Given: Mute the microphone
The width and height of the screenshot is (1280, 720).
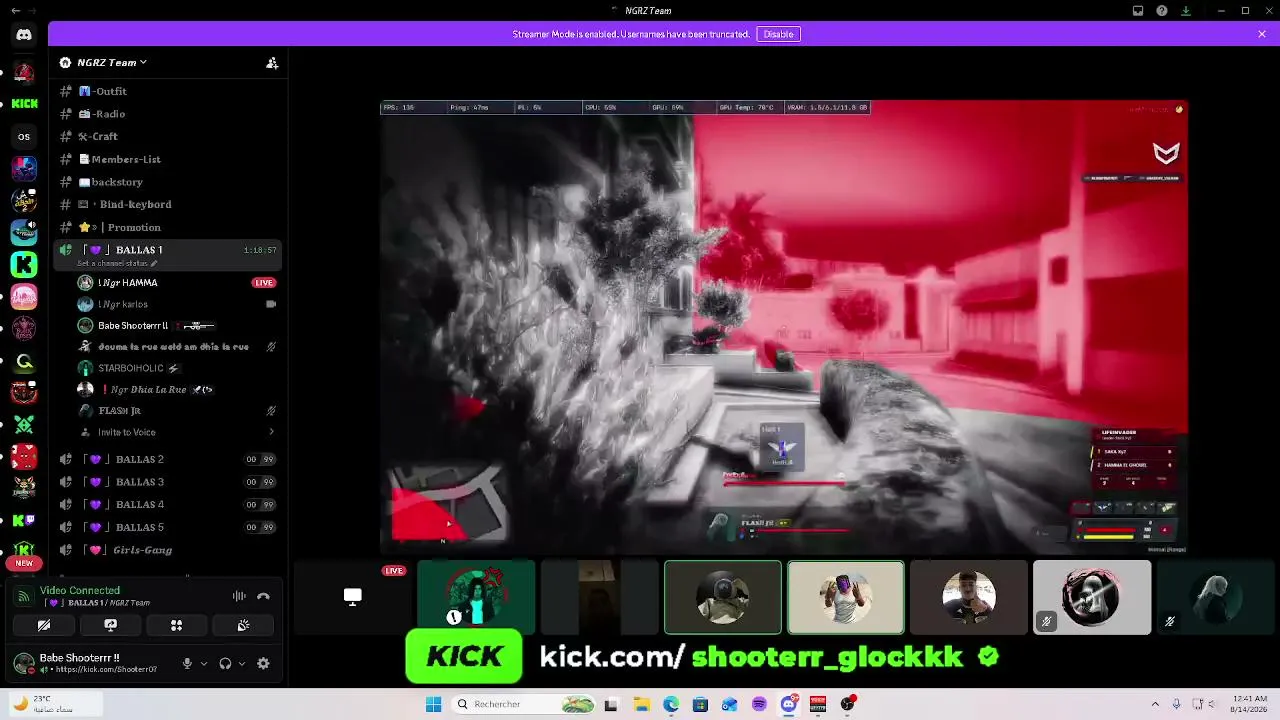Looking at the screenshot, I should pos(187,663).
